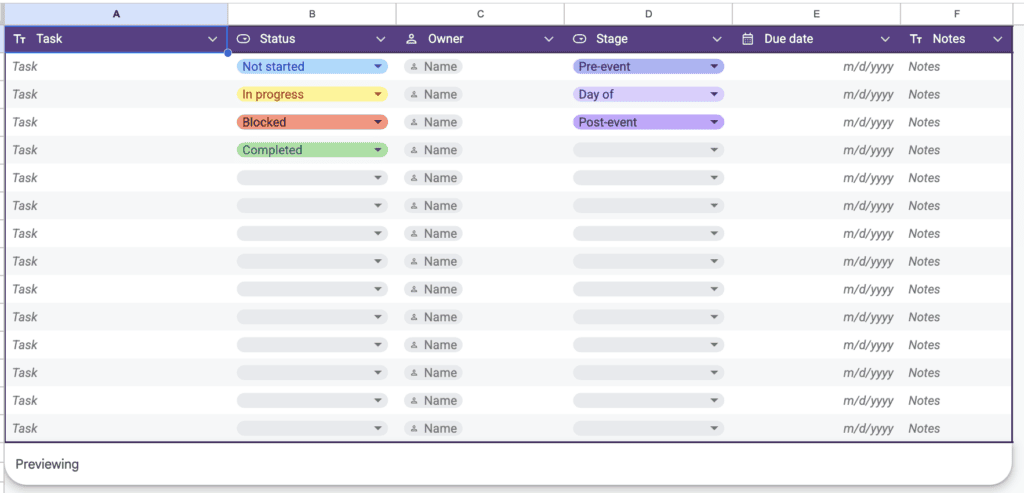Click the Name chip in the Completed row
Viewport: 1024px width, 493px height.
433,150
